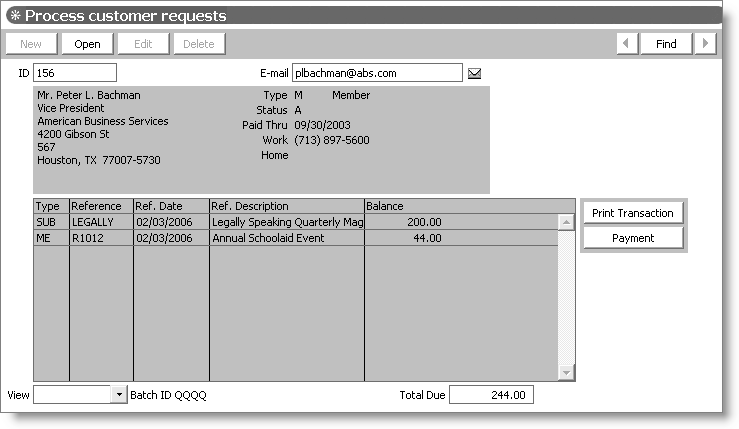Click the Balance column header

(469, 206)
